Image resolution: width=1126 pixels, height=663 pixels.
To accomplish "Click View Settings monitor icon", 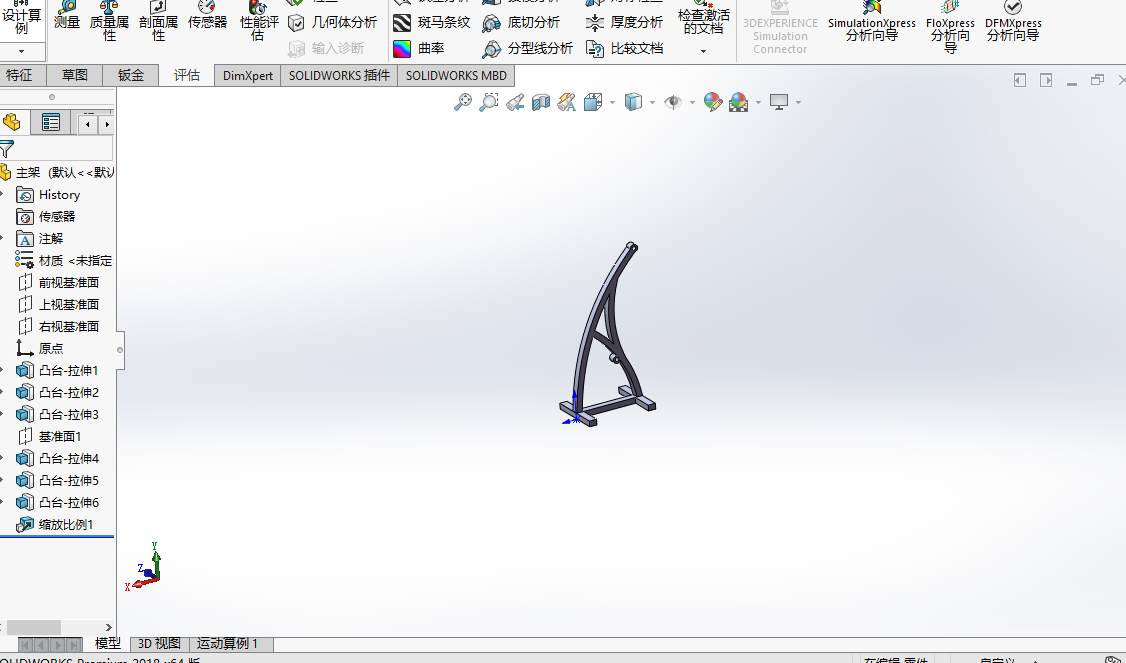I will 779,102.
